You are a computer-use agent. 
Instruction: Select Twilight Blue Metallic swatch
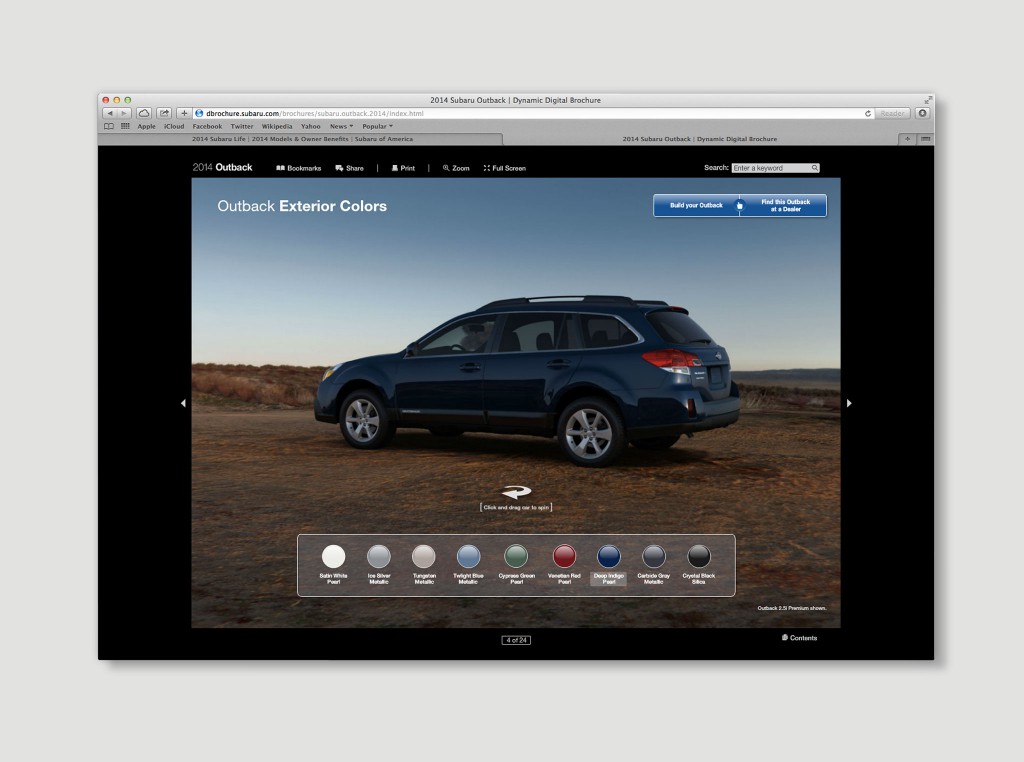click(x=468, y=557)
